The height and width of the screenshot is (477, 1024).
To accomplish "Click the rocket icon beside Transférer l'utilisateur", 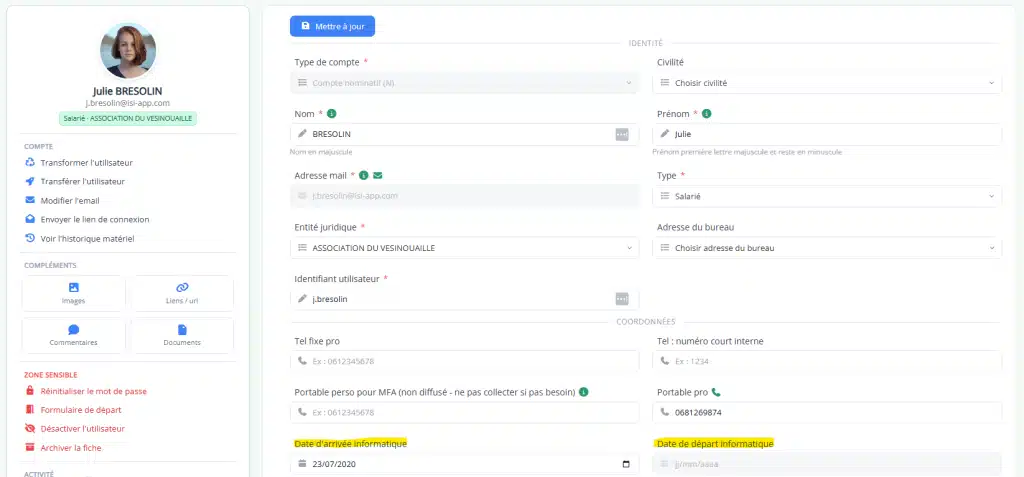I will coord(30,182).
